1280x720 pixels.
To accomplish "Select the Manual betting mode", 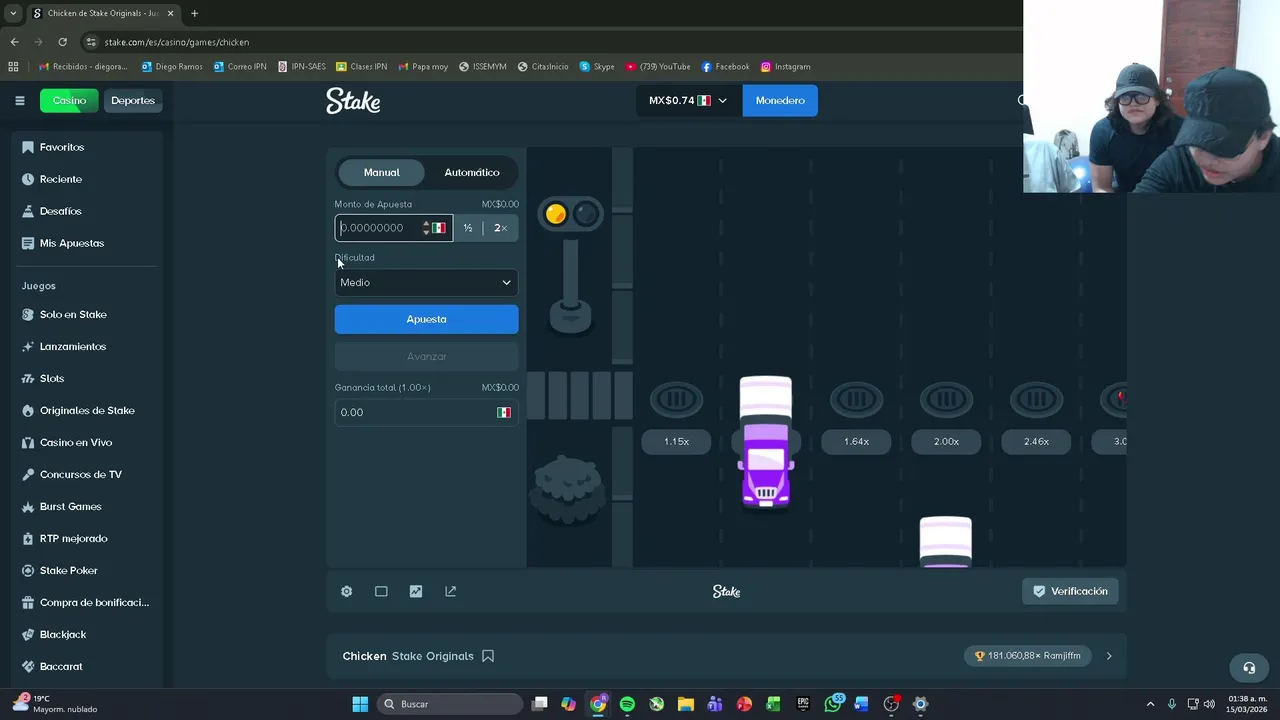I will (x=381, y=172).
